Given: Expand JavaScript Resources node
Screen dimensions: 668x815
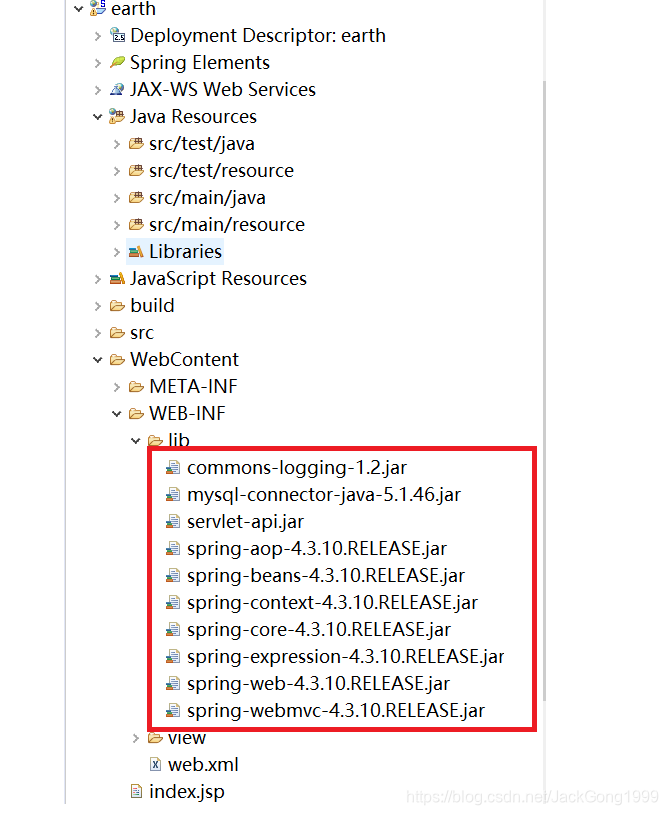Looking at the screenshot, I should [98, 280].
